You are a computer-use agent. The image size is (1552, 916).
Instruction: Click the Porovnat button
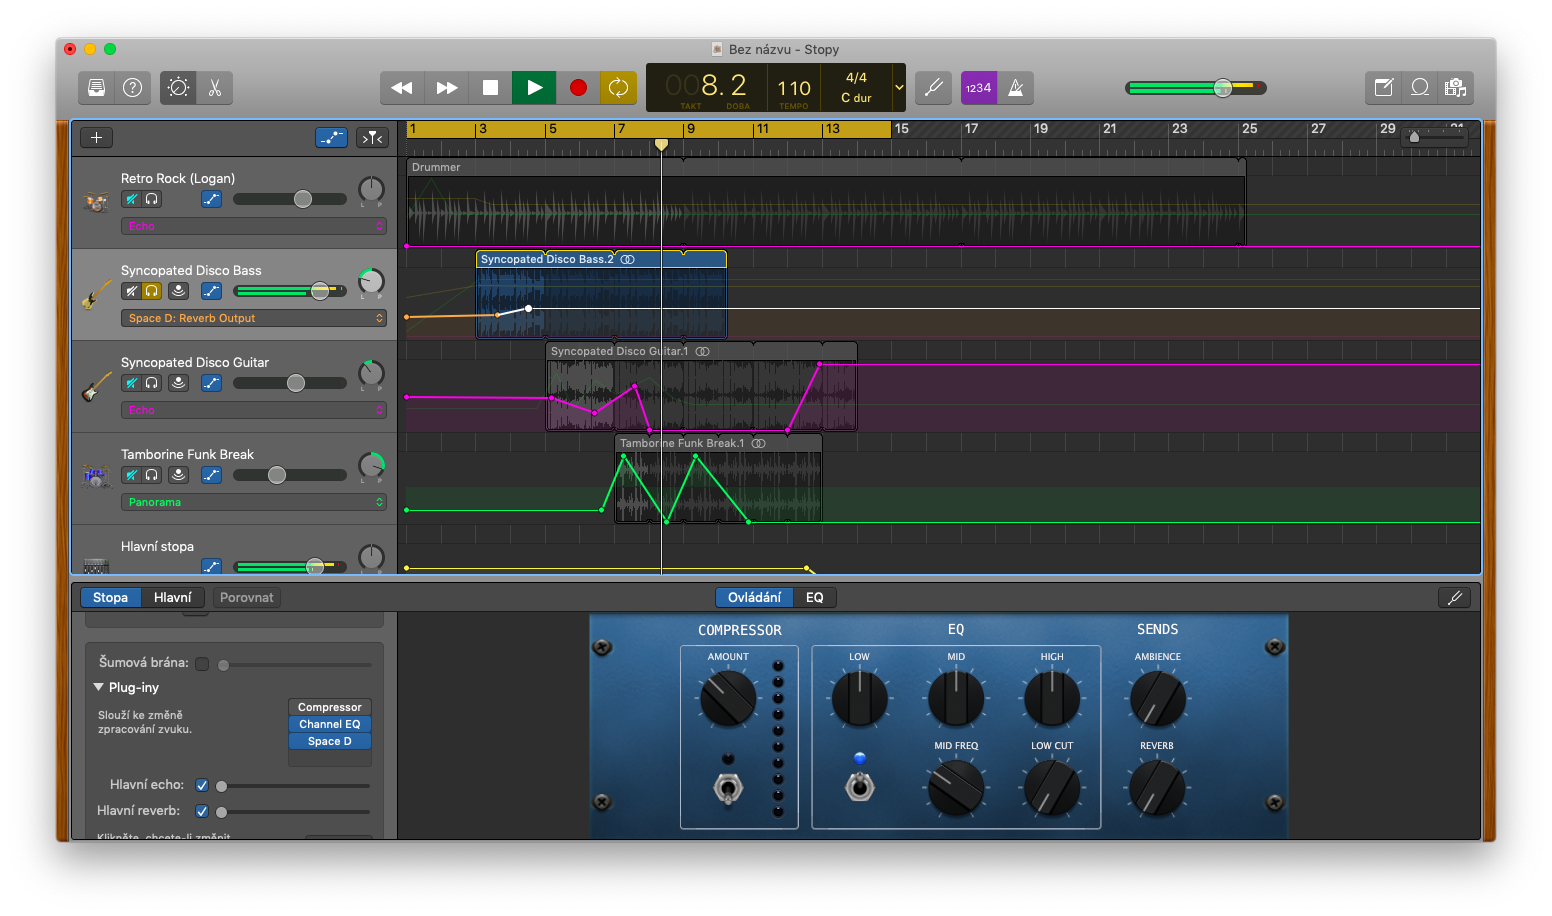[x=246, y=597]
